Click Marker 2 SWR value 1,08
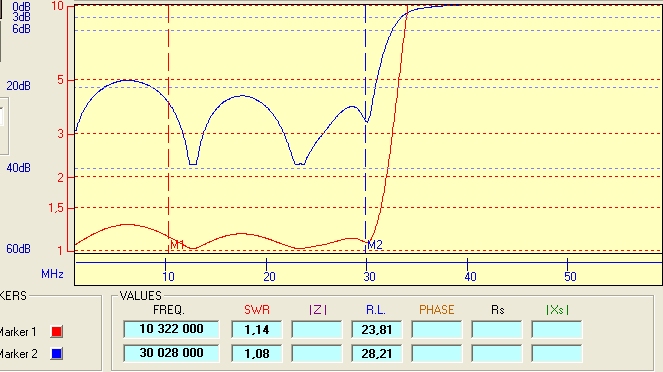The image size is (663, 372). [257, 353]
